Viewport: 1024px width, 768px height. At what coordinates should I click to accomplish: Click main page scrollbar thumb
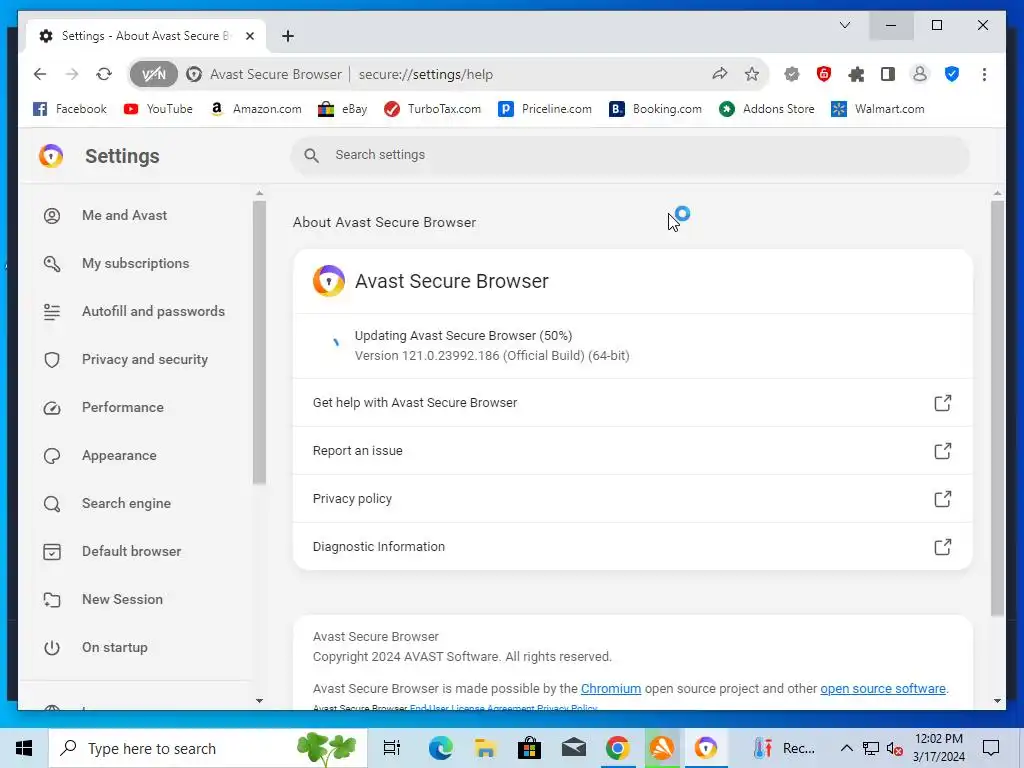(x=997, y=408)
